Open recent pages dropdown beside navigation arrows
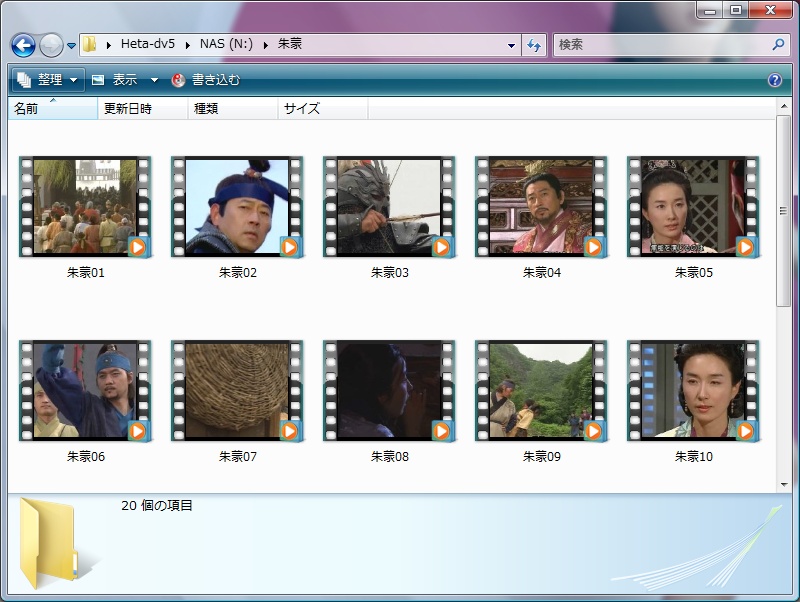This screenshot has width=800, height=602. point(71,46)
